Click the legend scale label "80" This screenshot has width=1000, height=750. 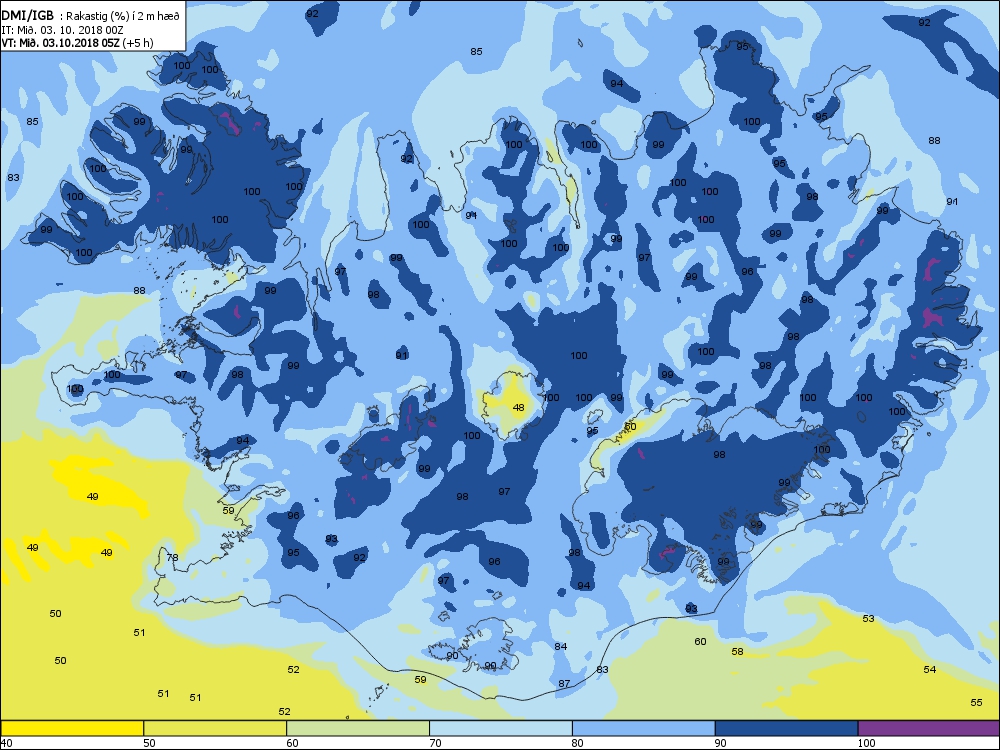[x=578, y=743]
